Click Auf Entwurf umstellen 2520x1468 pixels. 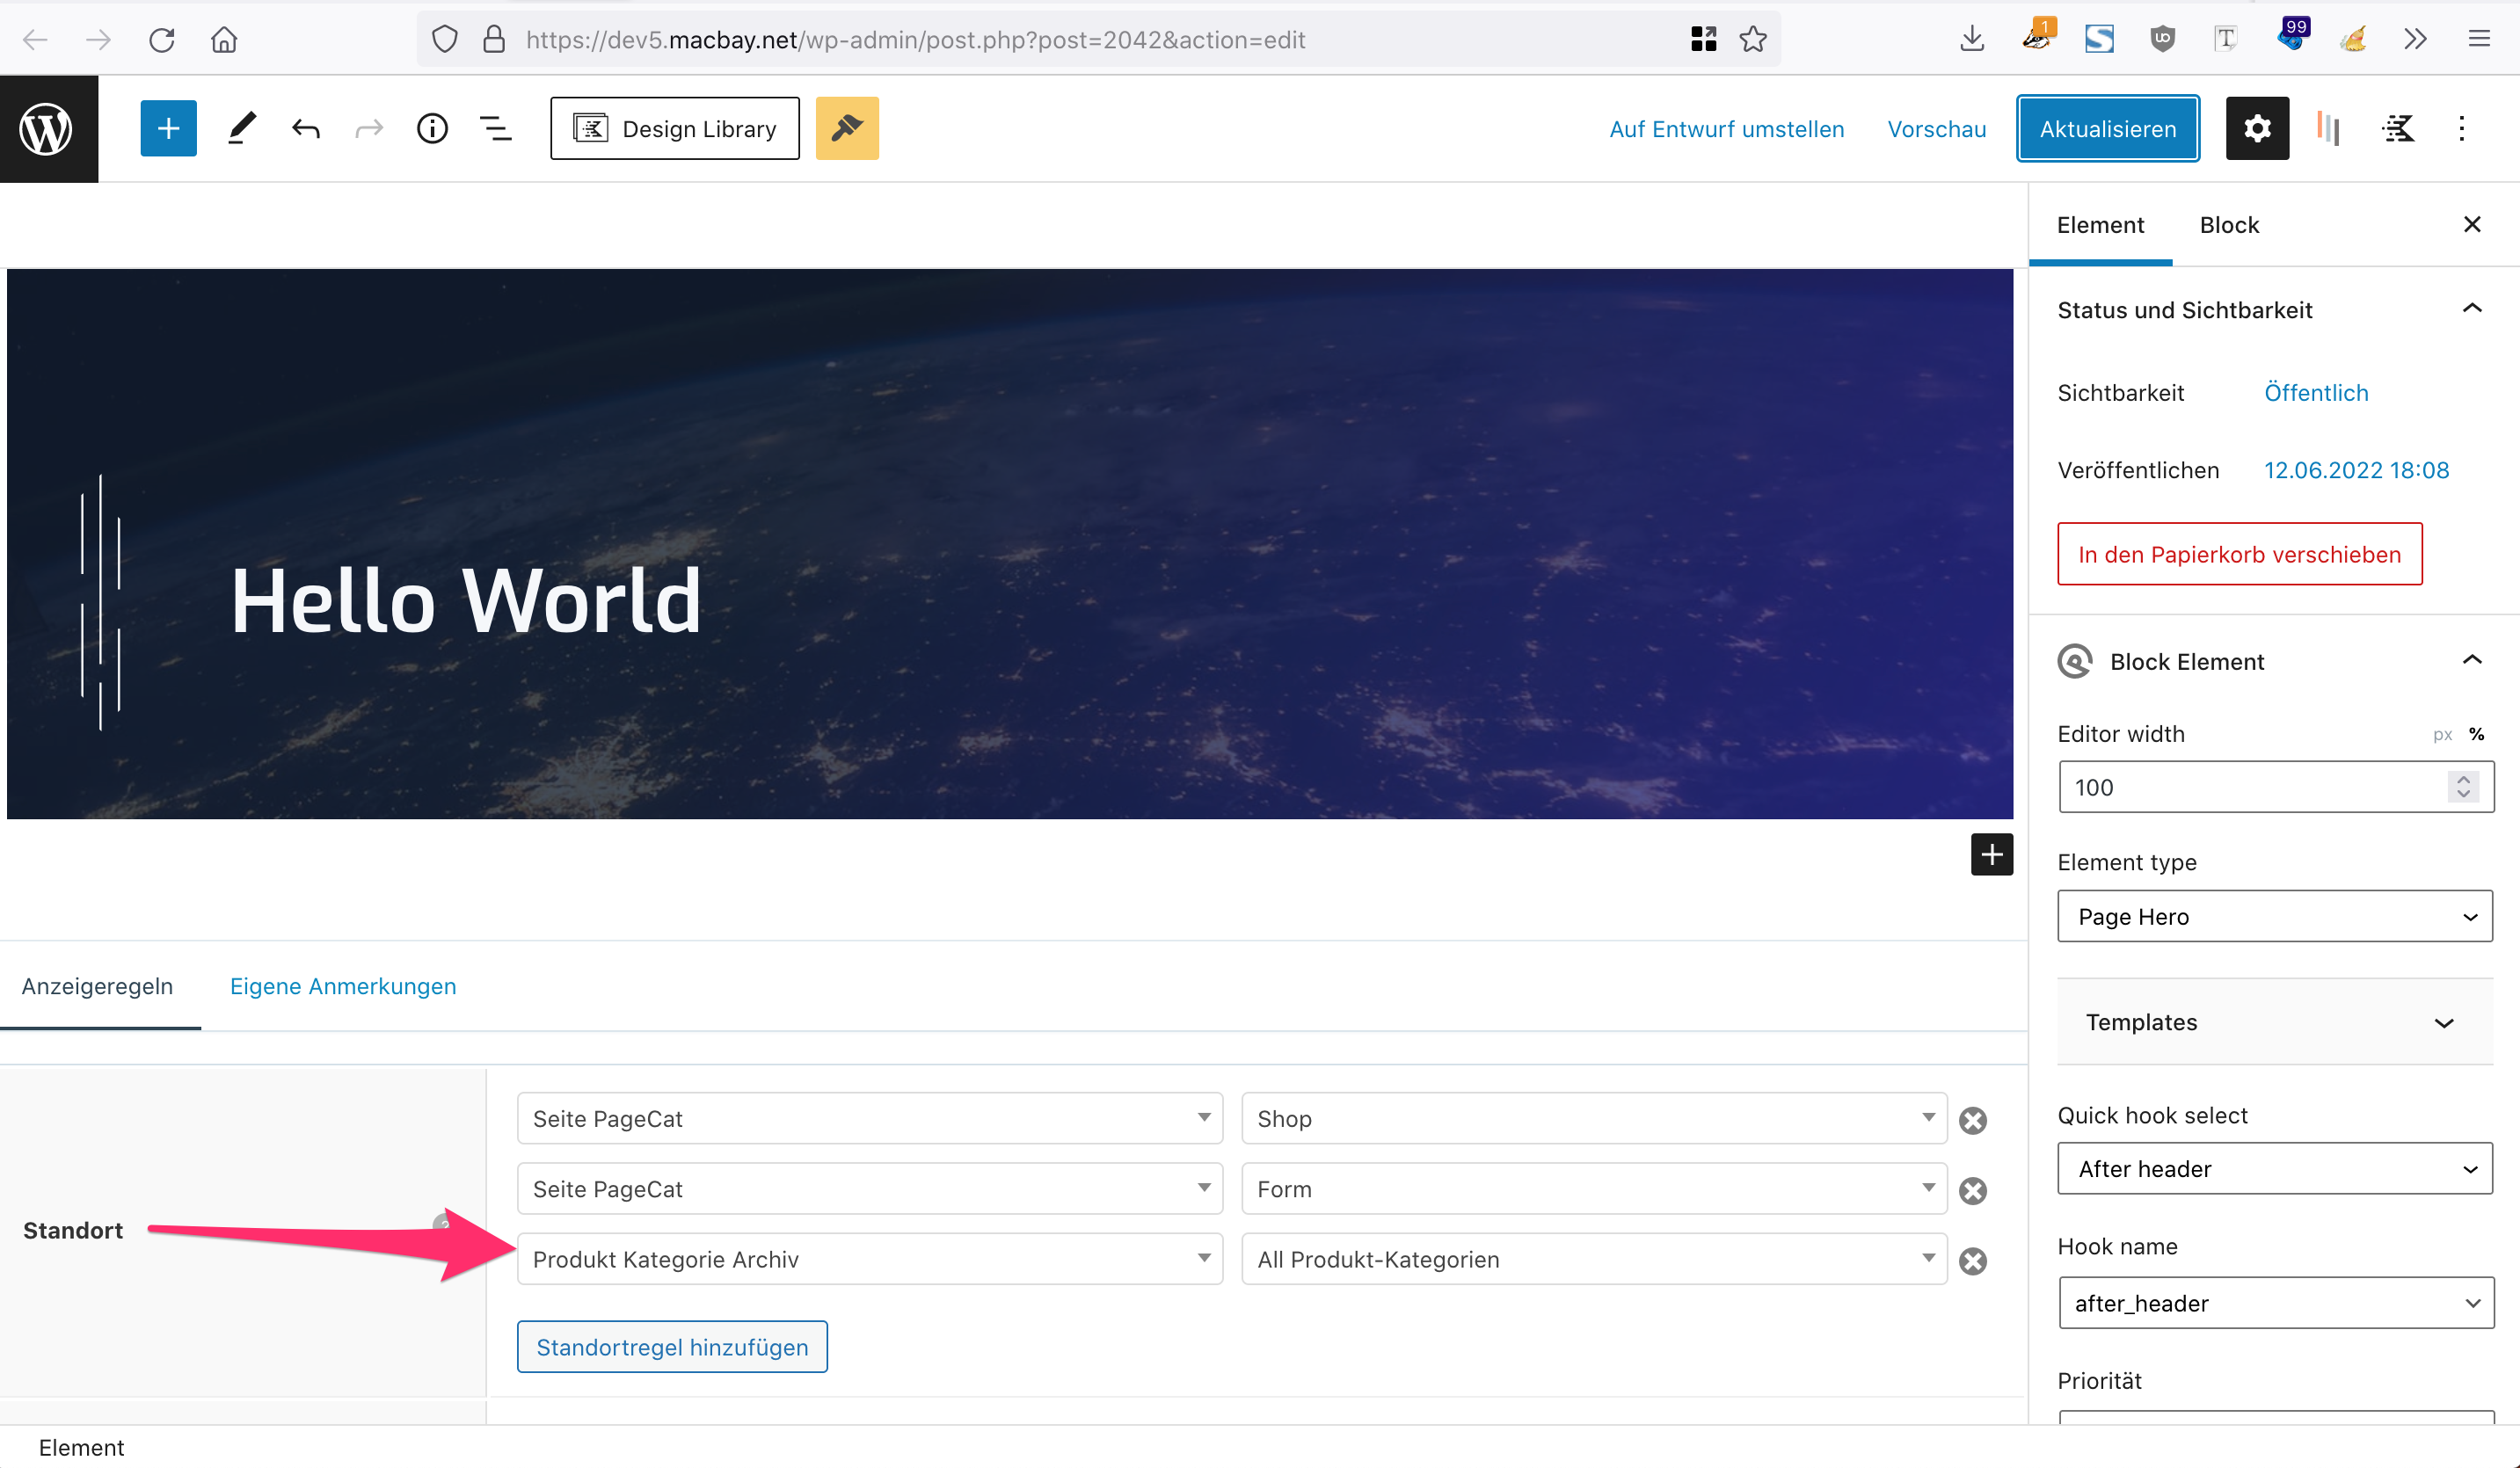1726,130
